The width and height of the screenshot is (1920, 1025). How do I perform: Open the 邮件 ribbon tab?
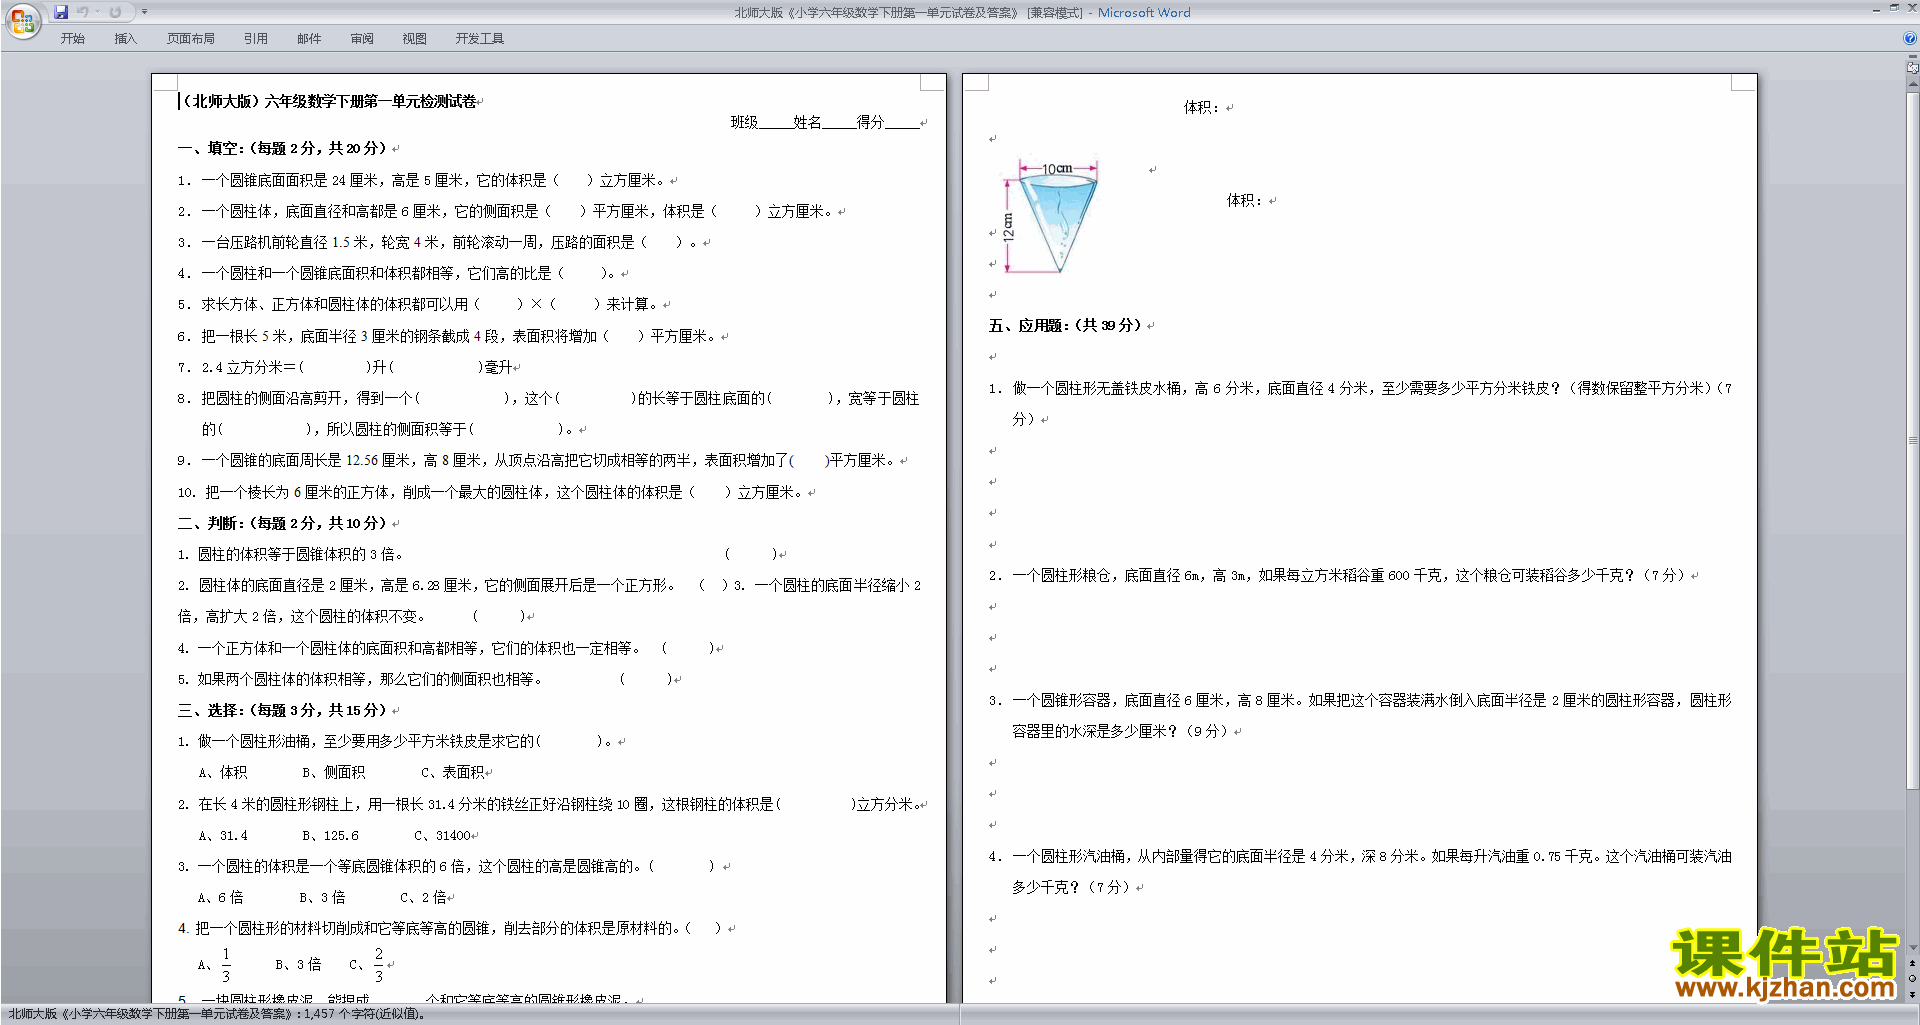[309, 39]
